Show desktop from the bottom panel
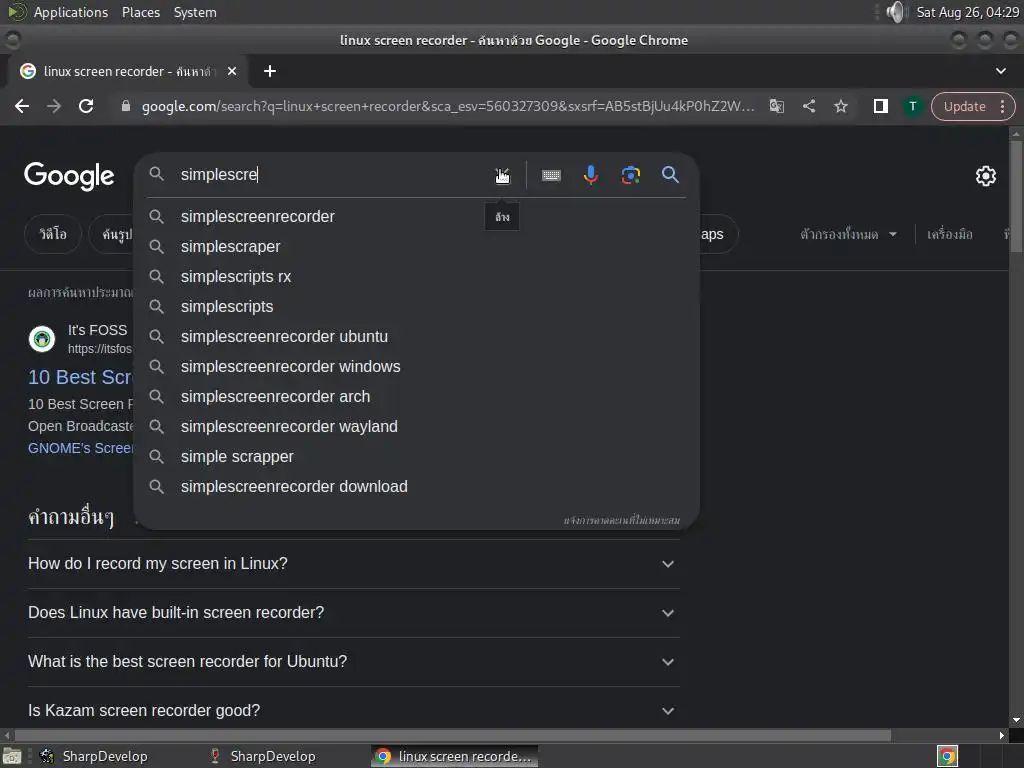Screen dimensions: 1024x768 [x=11, y=756]
